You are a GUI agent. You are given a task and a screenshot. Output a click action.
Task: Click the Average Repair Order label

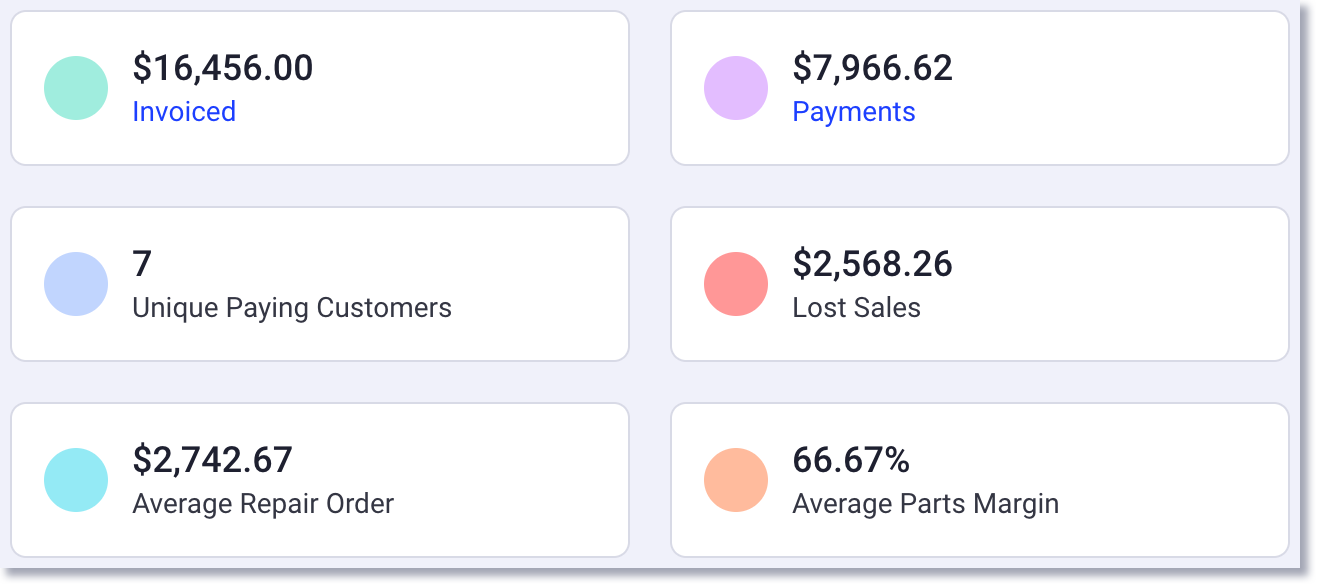[263, 503]
